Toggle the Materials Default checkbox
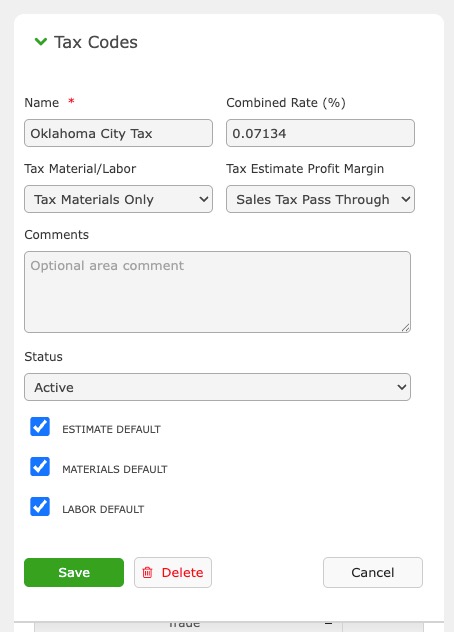The width and height of the screenshot is (454, 632). 40,466
